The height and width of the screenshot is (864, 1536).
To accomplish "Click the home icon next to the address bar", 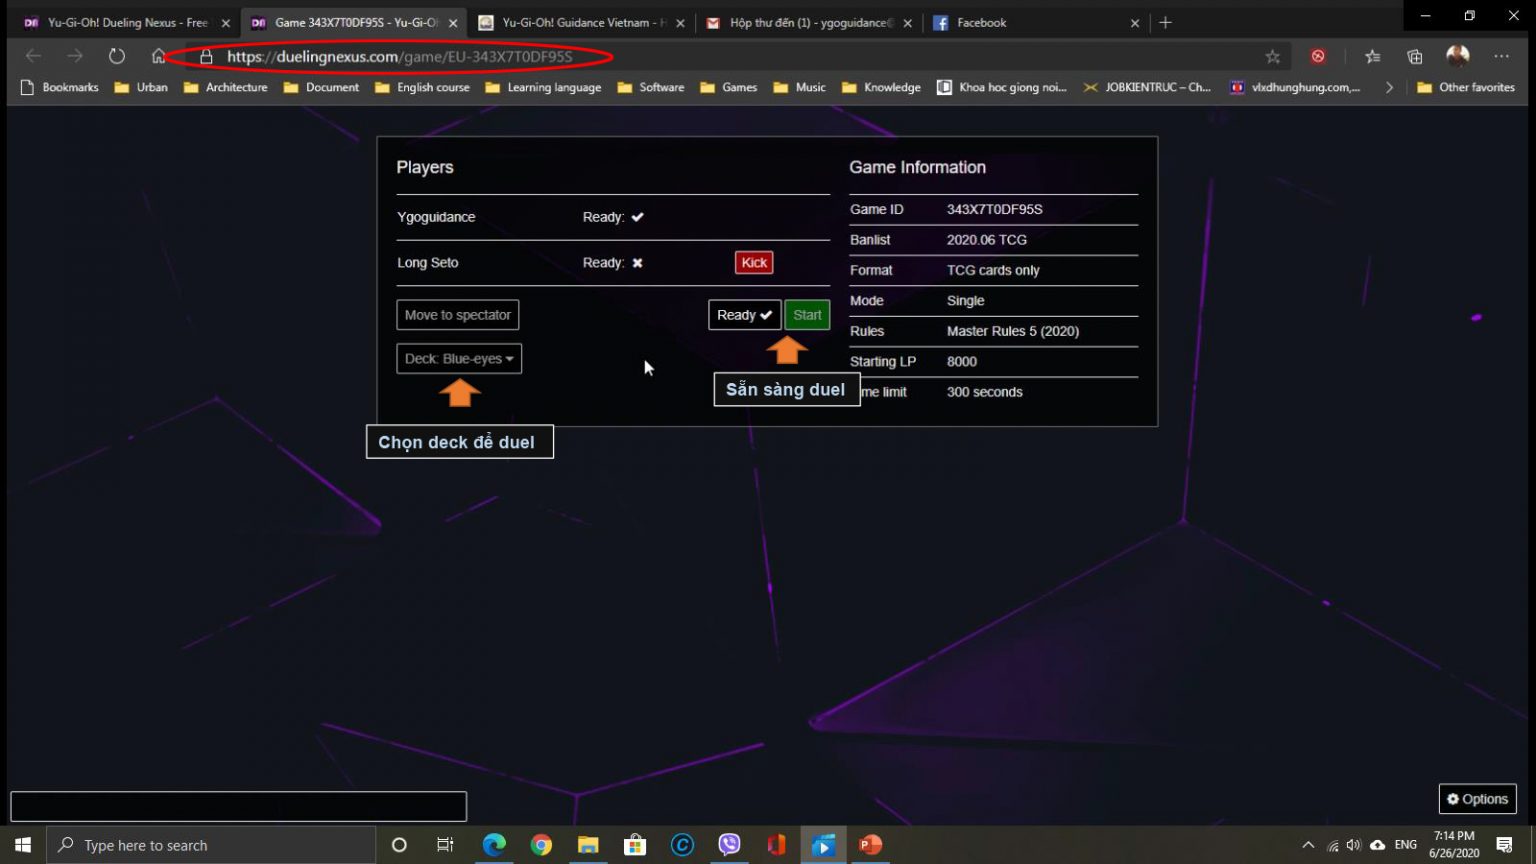I will point(159,56).
